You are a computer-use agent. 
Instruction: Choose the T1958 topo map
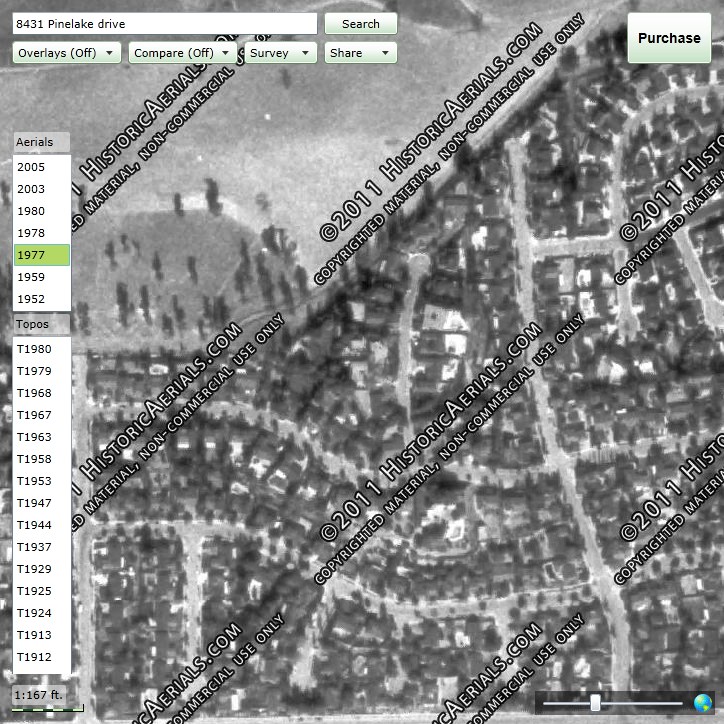42,459
